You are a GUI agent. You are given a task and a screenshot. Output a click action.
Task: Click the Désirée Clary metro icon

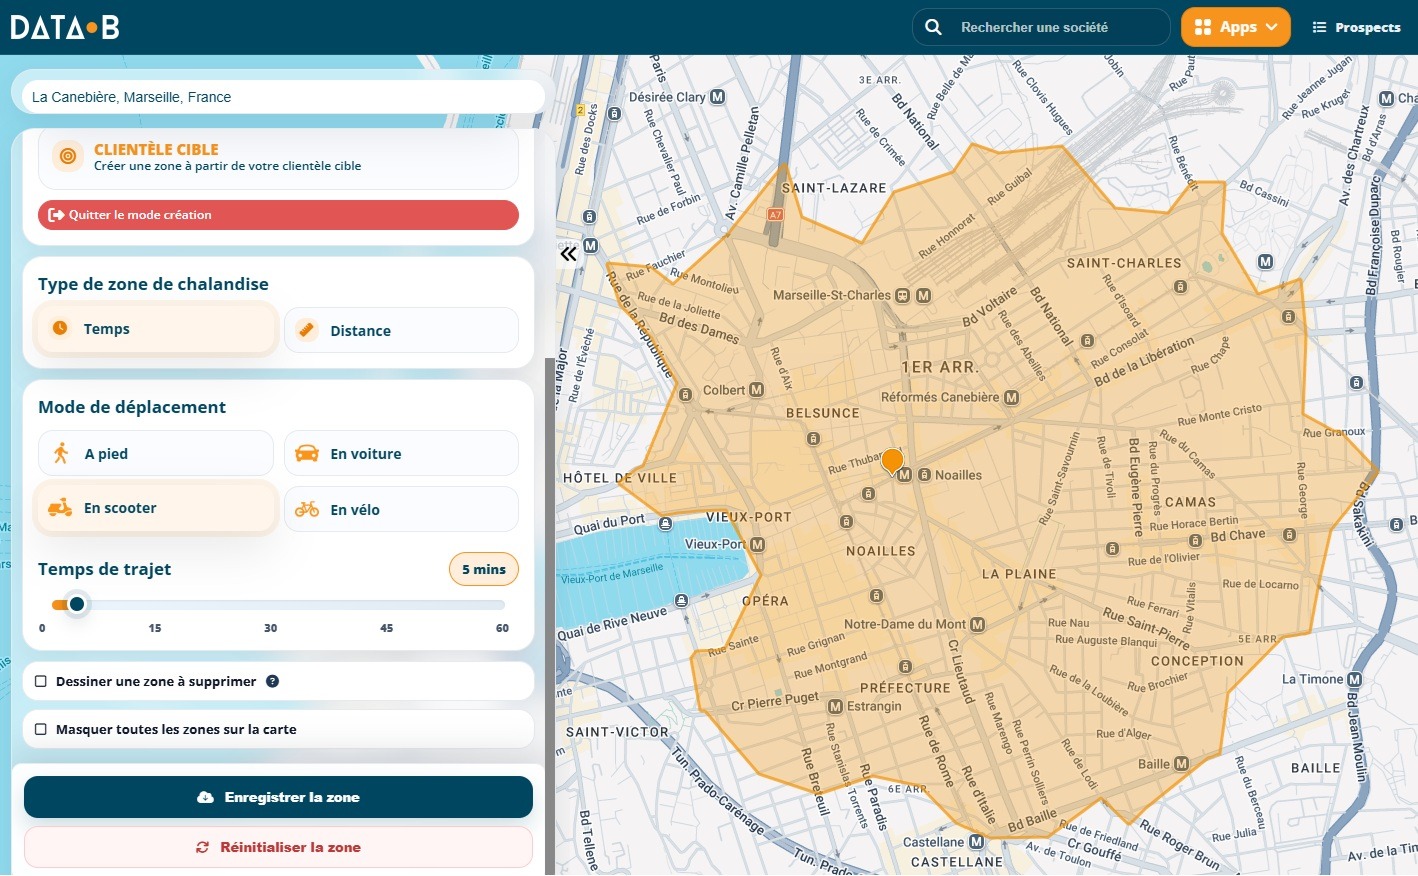click(717, 97)
